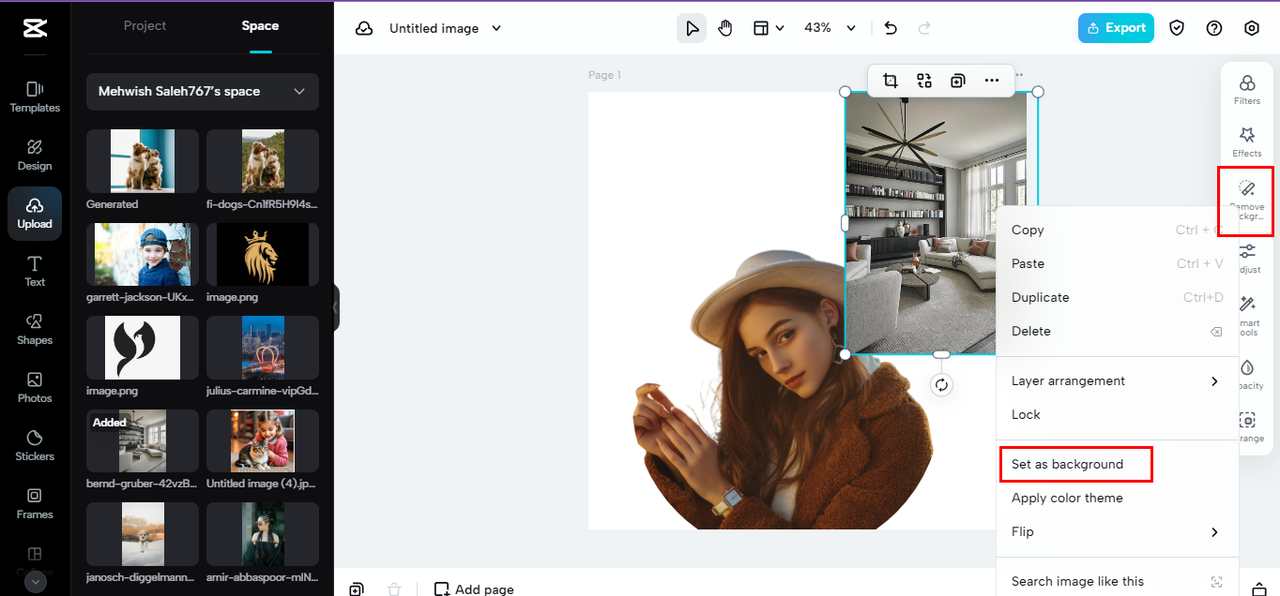Switch to the Project tab
The height and width of the screenshot is (596, 1280).
145,26
